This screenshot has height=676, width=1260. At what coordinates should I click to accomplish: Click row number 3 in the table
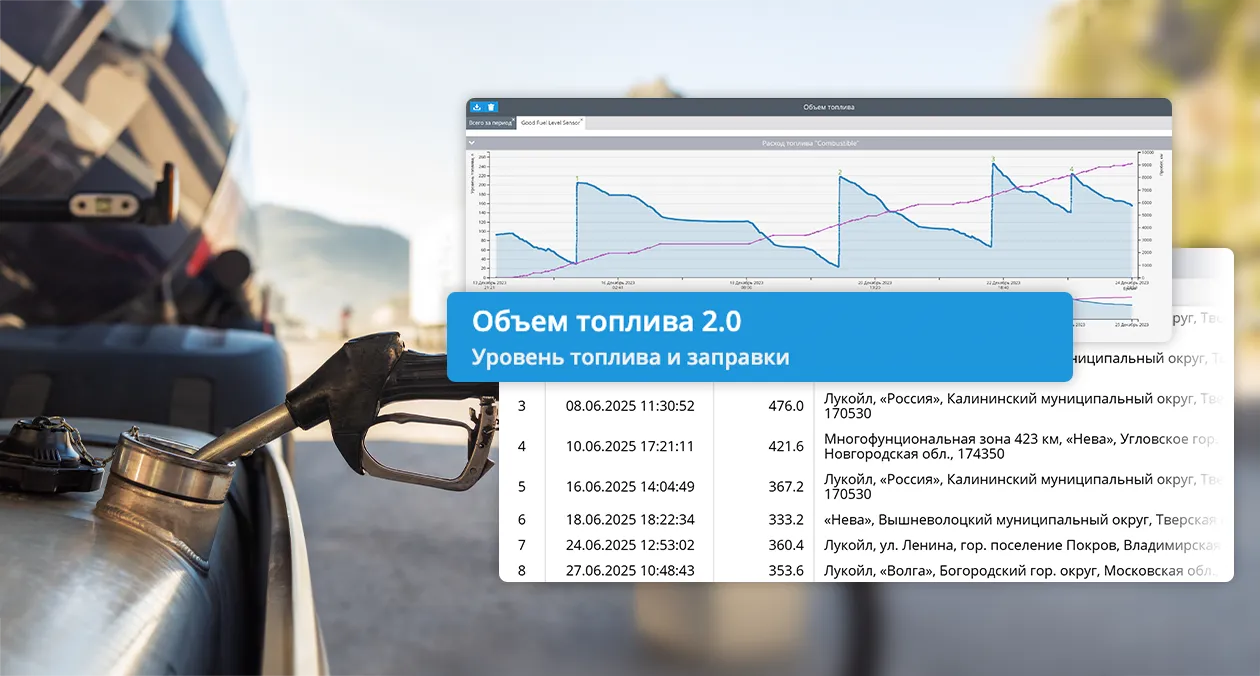[521, 406]
